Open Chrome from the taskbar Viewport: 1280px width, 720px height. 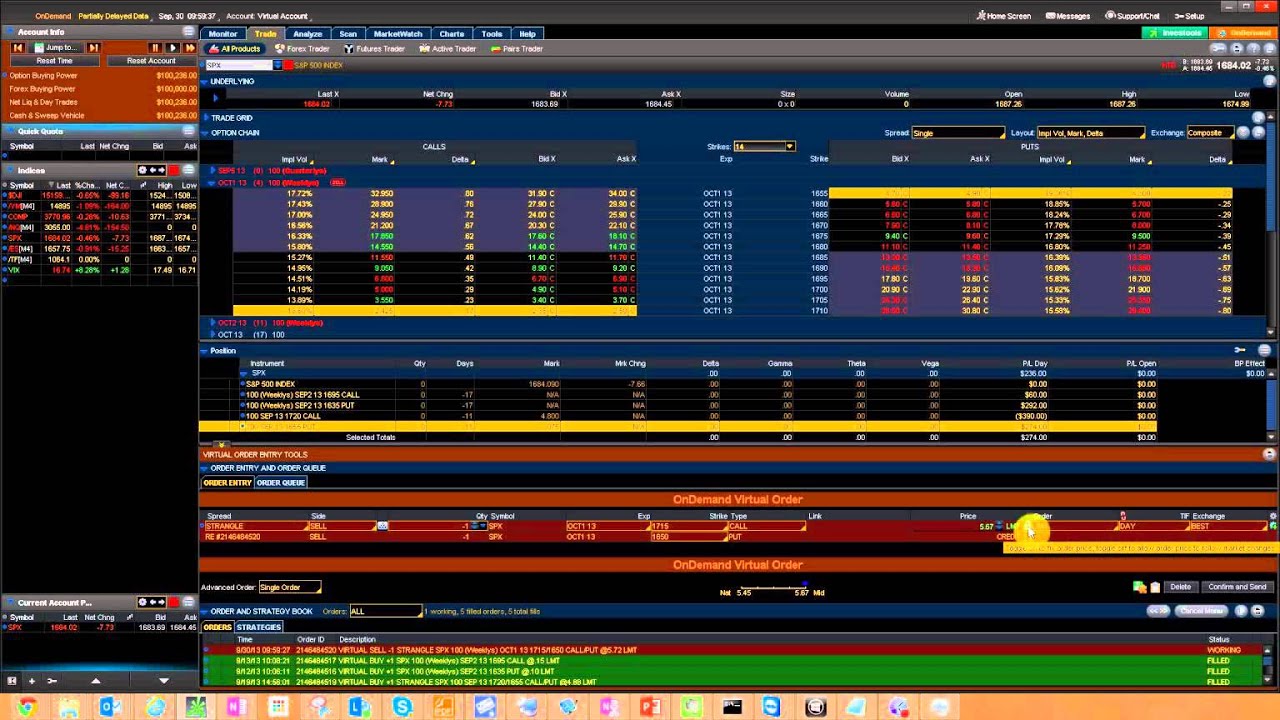coord(26,707)
